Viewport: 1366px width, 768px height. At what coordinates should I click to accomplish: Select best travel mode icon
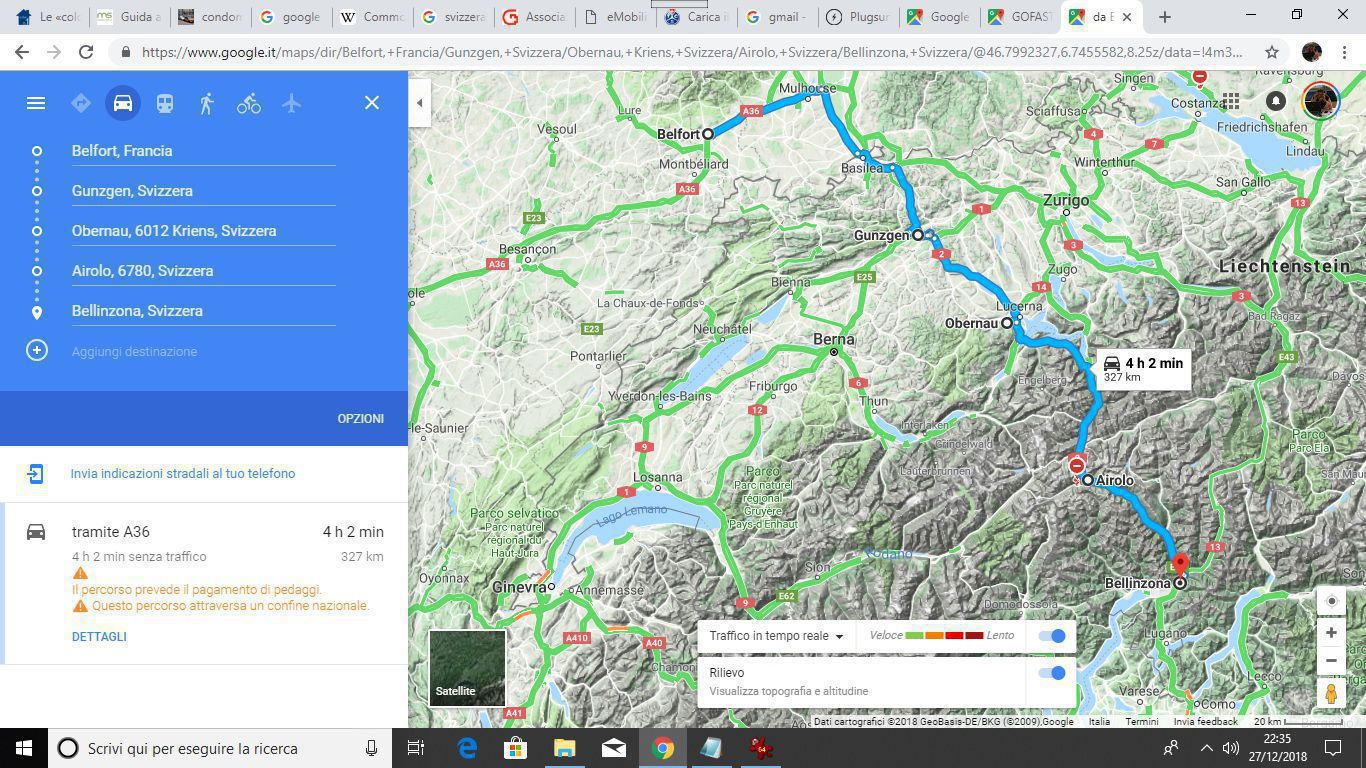[81, 103]
